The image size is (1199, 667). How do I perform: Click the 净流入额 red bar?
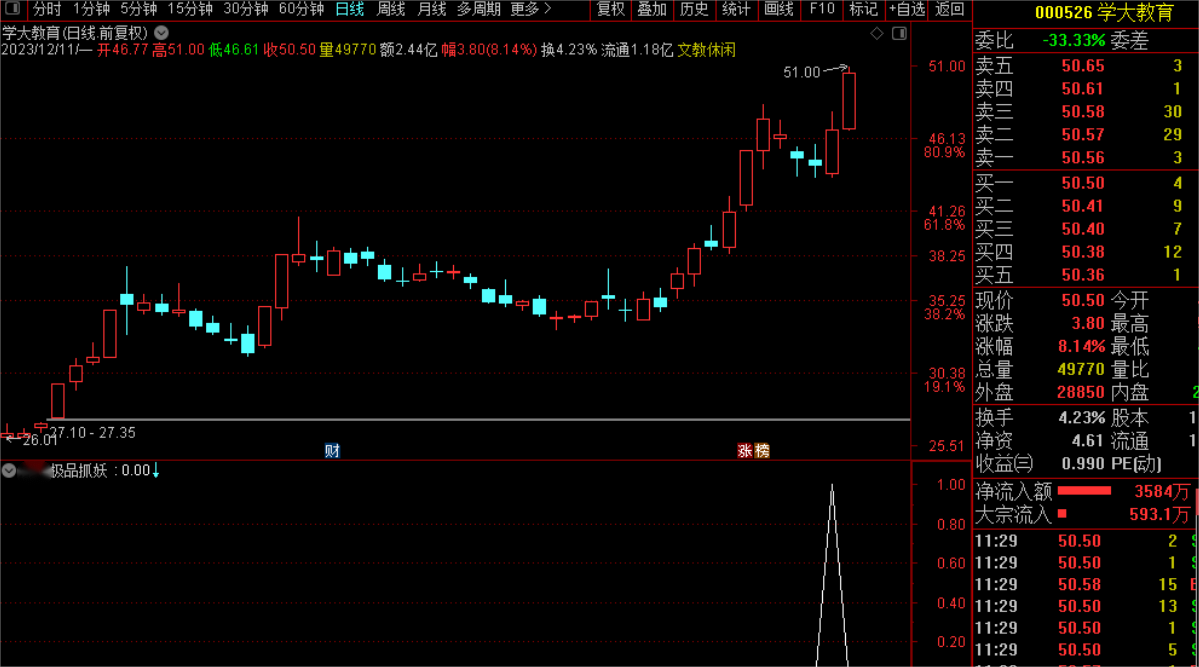click(1084, 491)
